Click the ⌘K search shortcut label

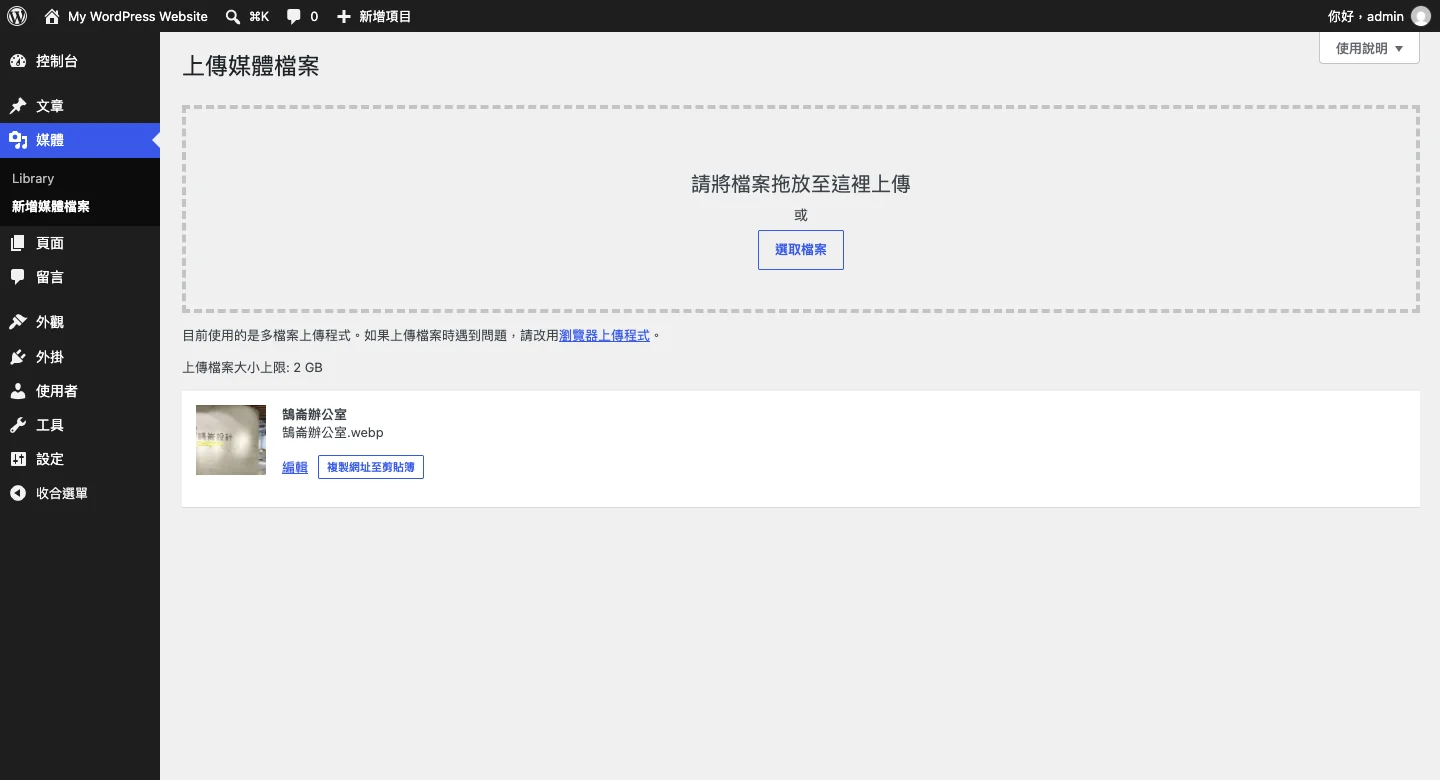[259, 16]
